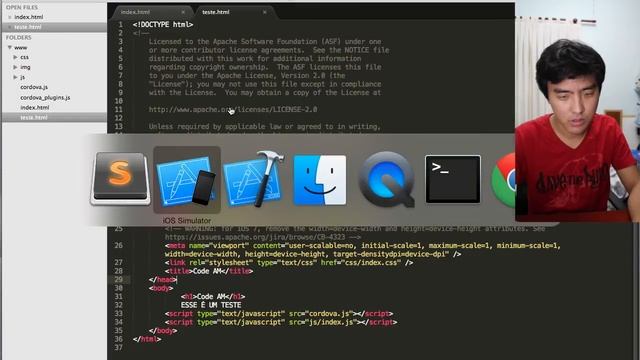Collapse the www folder
Image resolution: width=640 pixels, height=360 pixels.
[9, 48]
